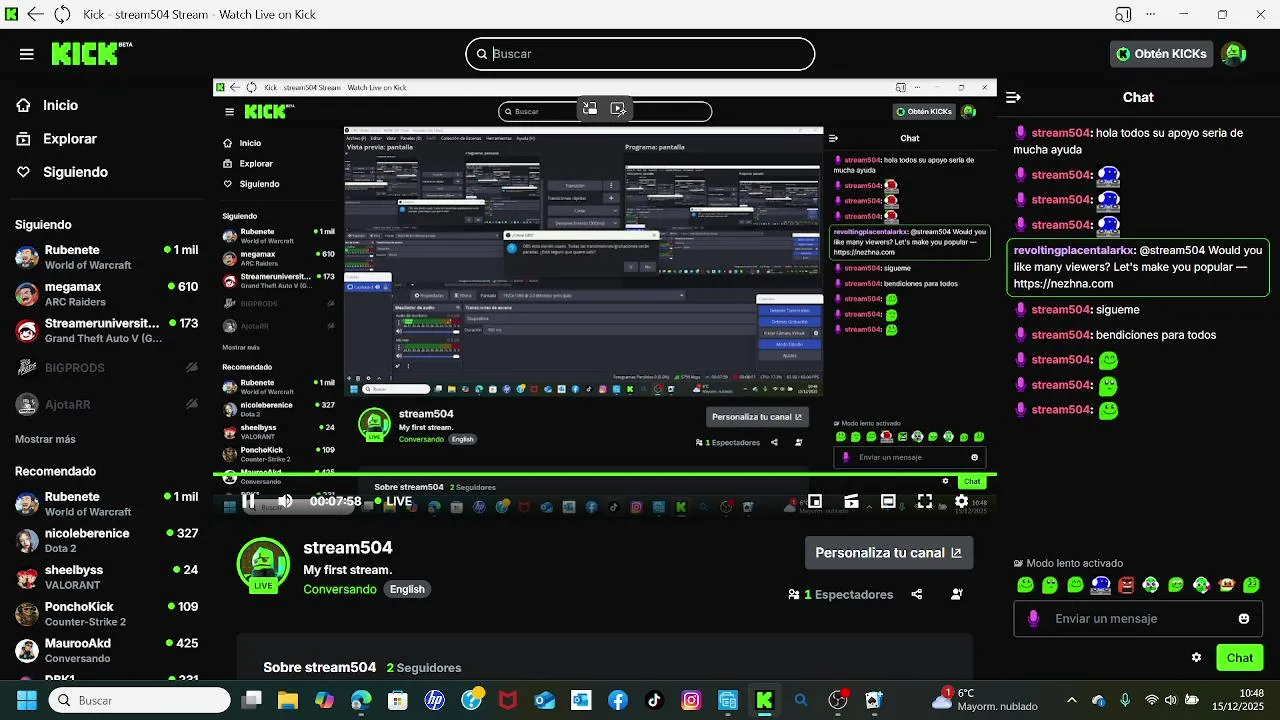Click icon to the right of share

(x=957, y=594)
